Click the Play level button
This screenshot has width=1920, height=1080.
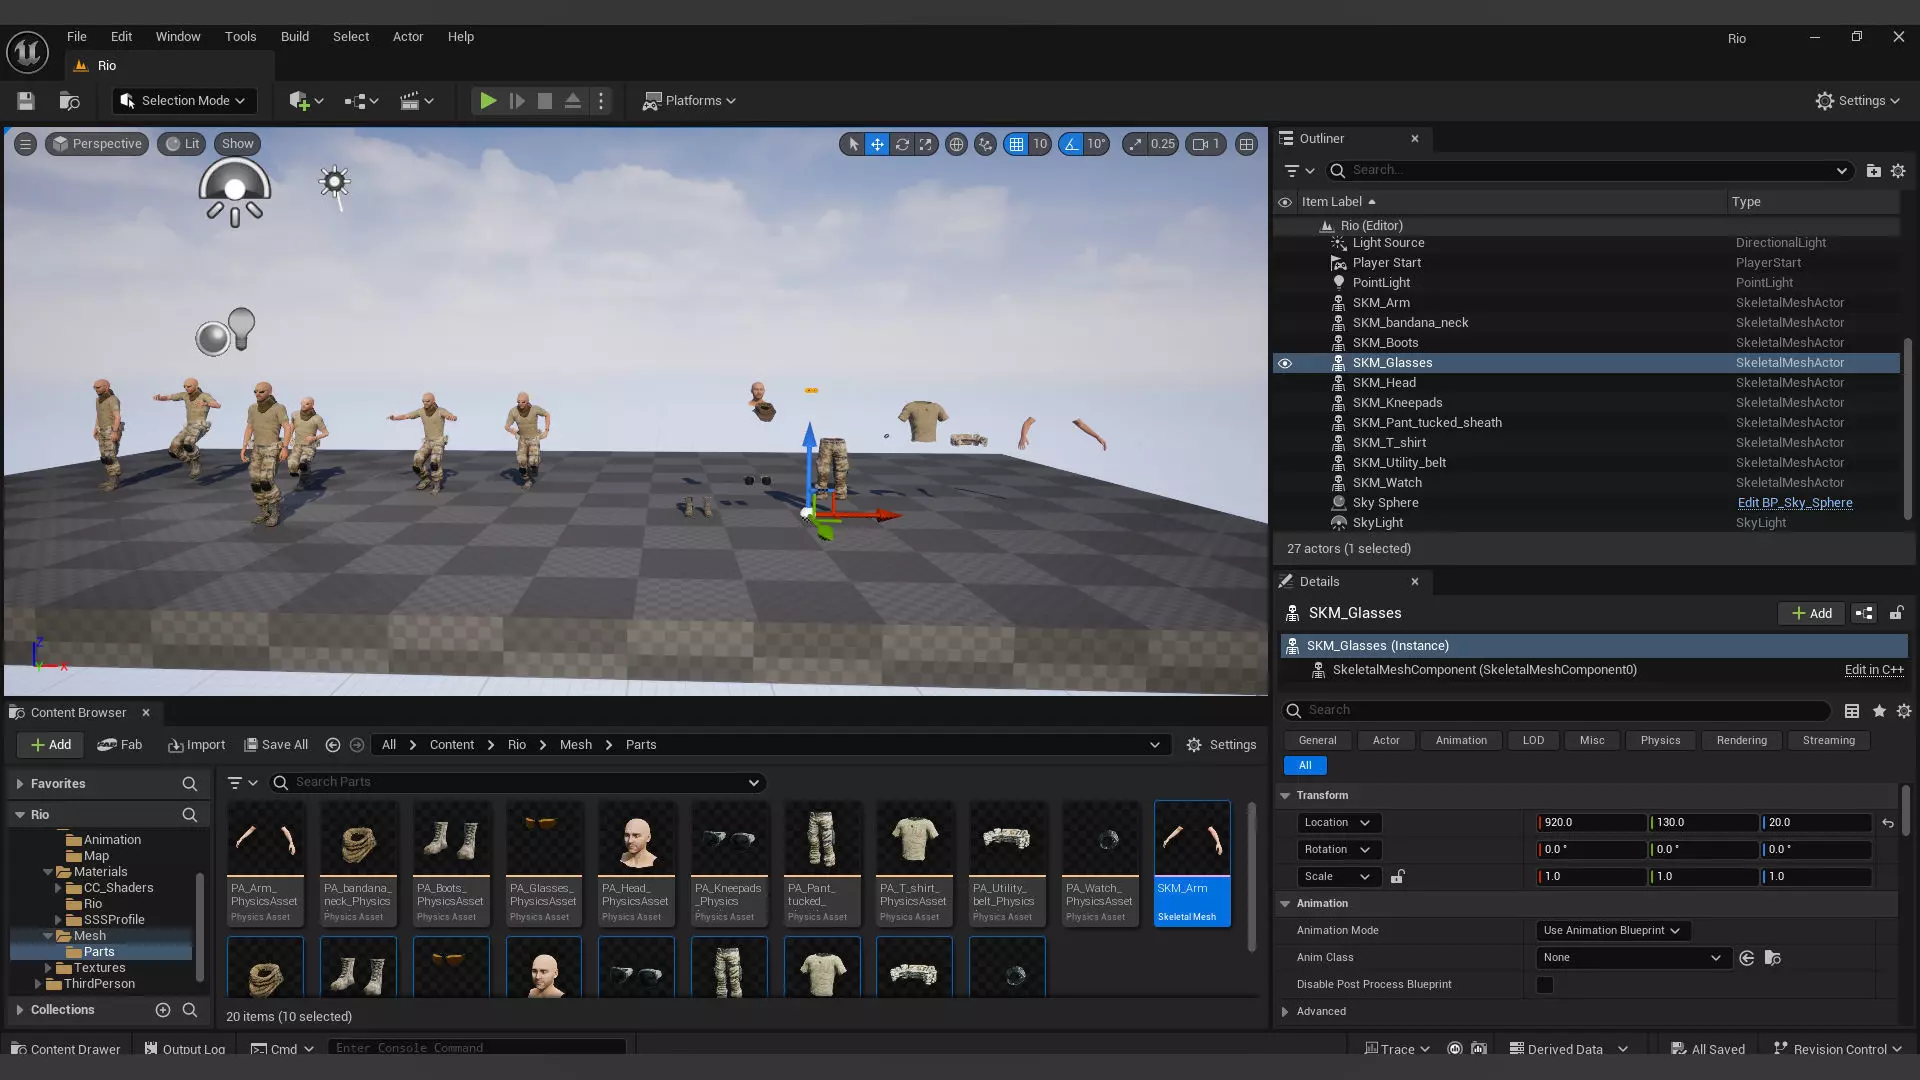point(487,101)
